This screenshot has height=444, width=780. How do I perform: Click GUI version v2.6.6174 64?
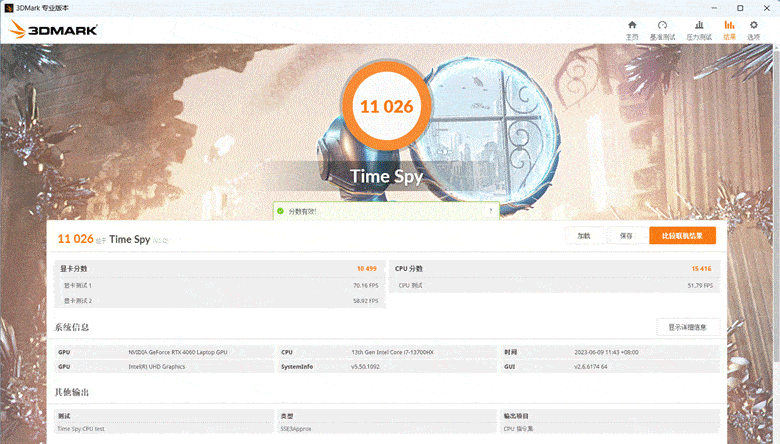click(590, 366)
